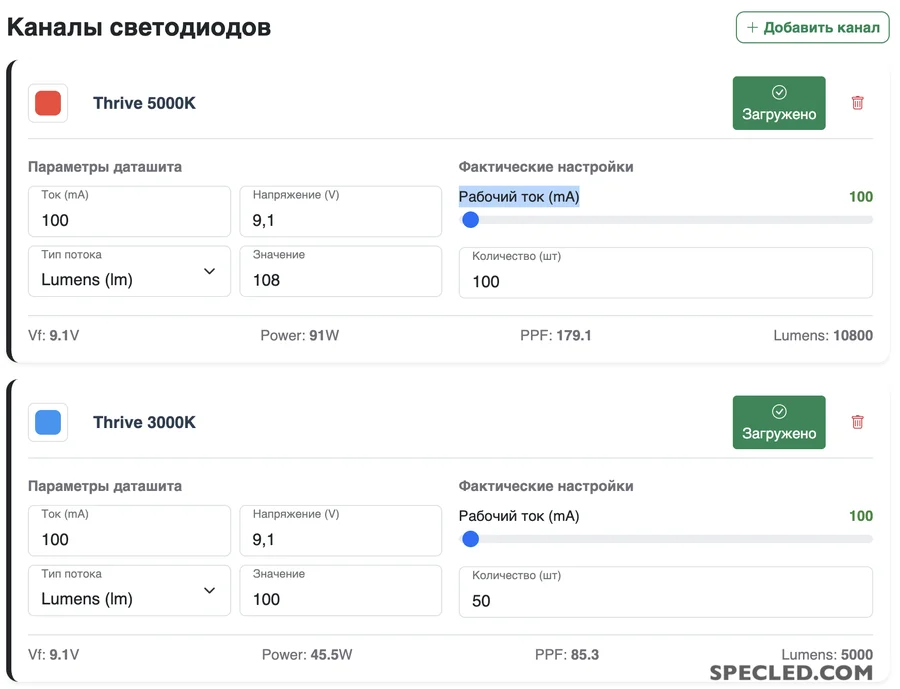The width and height of the screenshot is (900, 689).
Task: Focus the quantity field showing 50
Action: (666, 592)
